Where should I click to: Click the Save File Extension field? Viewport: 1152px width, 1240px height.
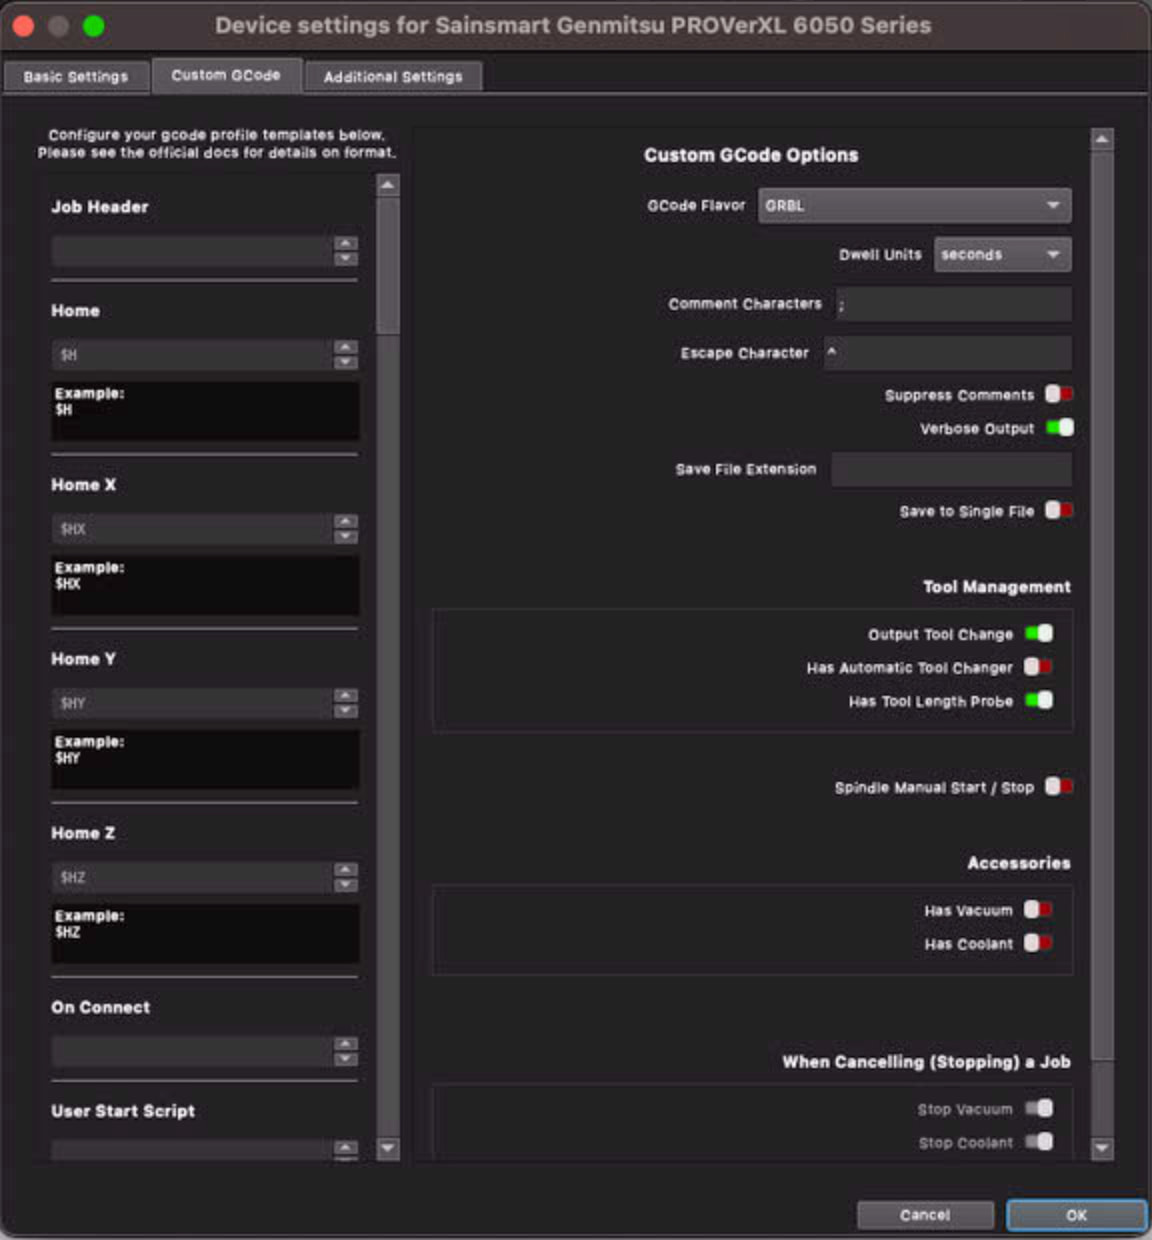tap(950, 469)
